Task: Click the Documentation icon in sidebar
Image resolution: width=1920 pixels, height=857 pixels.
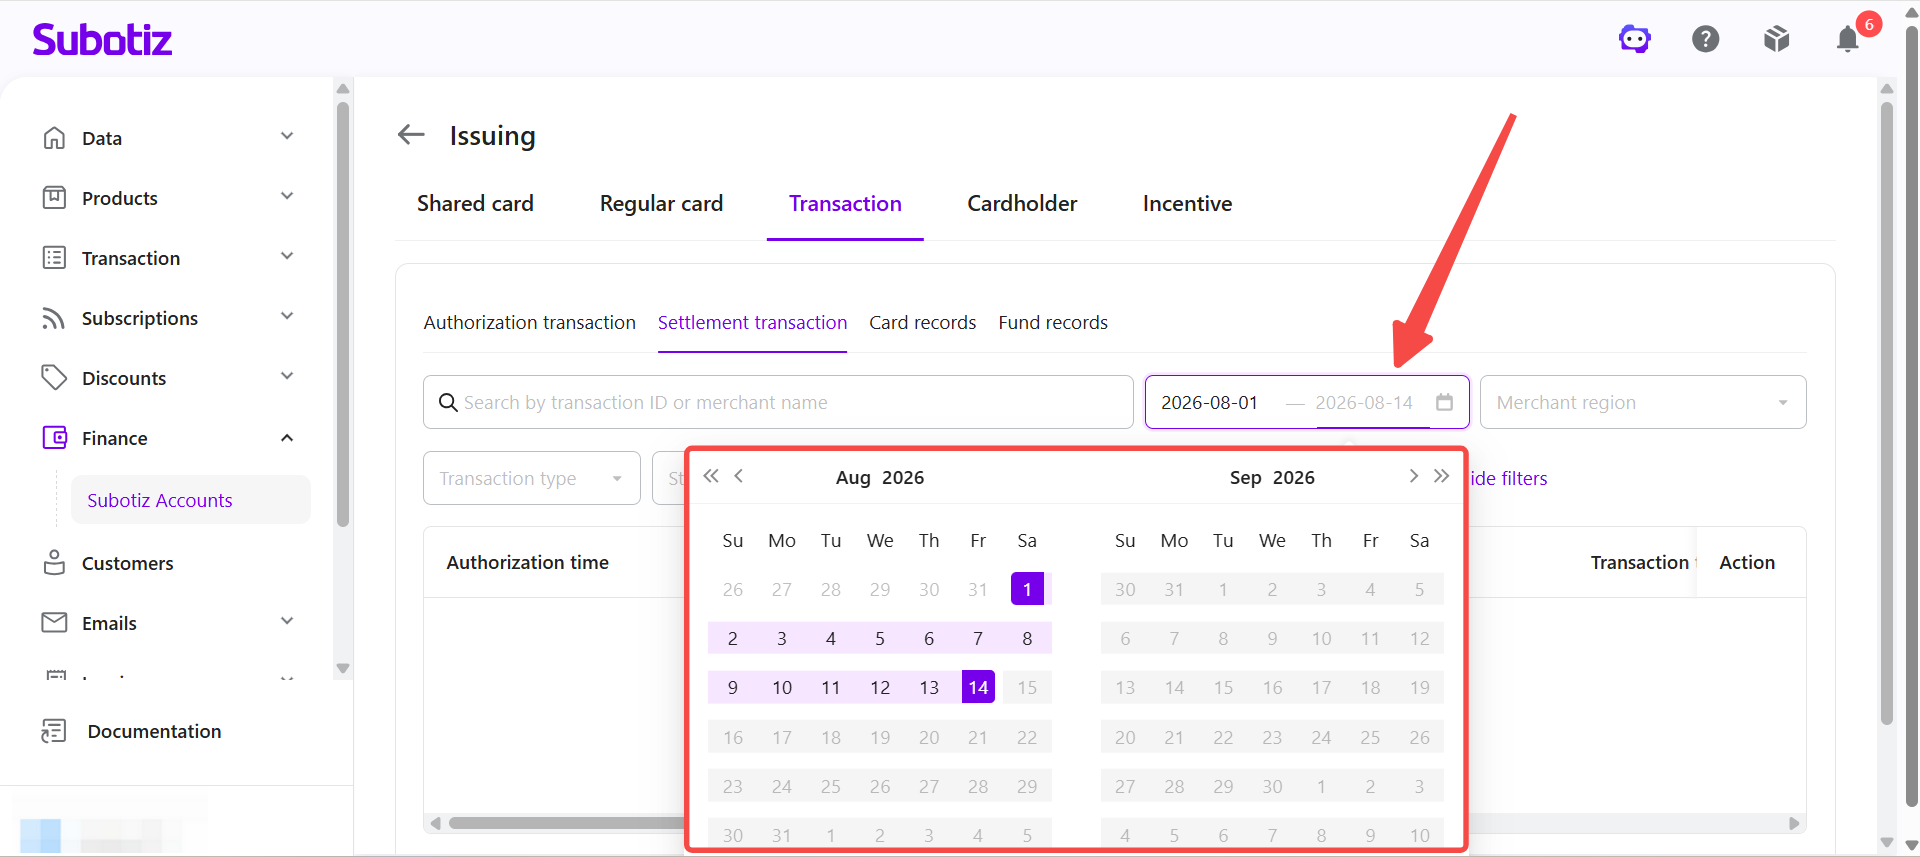Action: tap(54, 731)
